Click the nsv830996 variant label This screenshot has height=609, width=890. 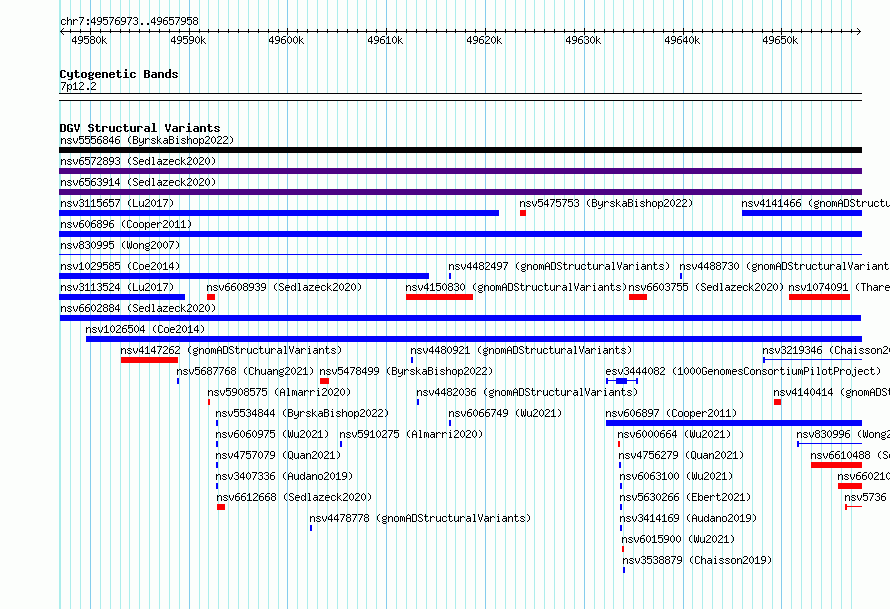click(843, 434)
